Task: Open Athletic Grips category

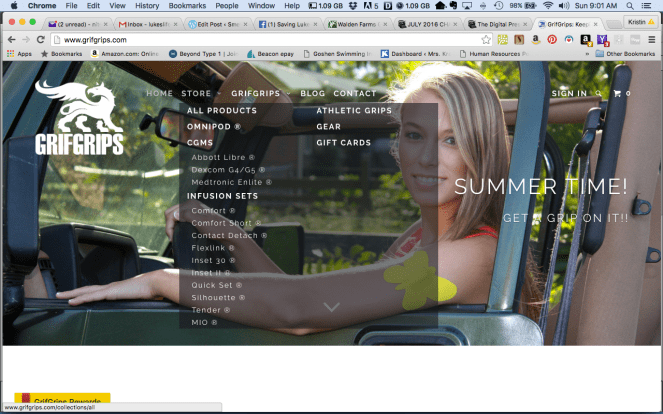Action: tap(355, 111)
